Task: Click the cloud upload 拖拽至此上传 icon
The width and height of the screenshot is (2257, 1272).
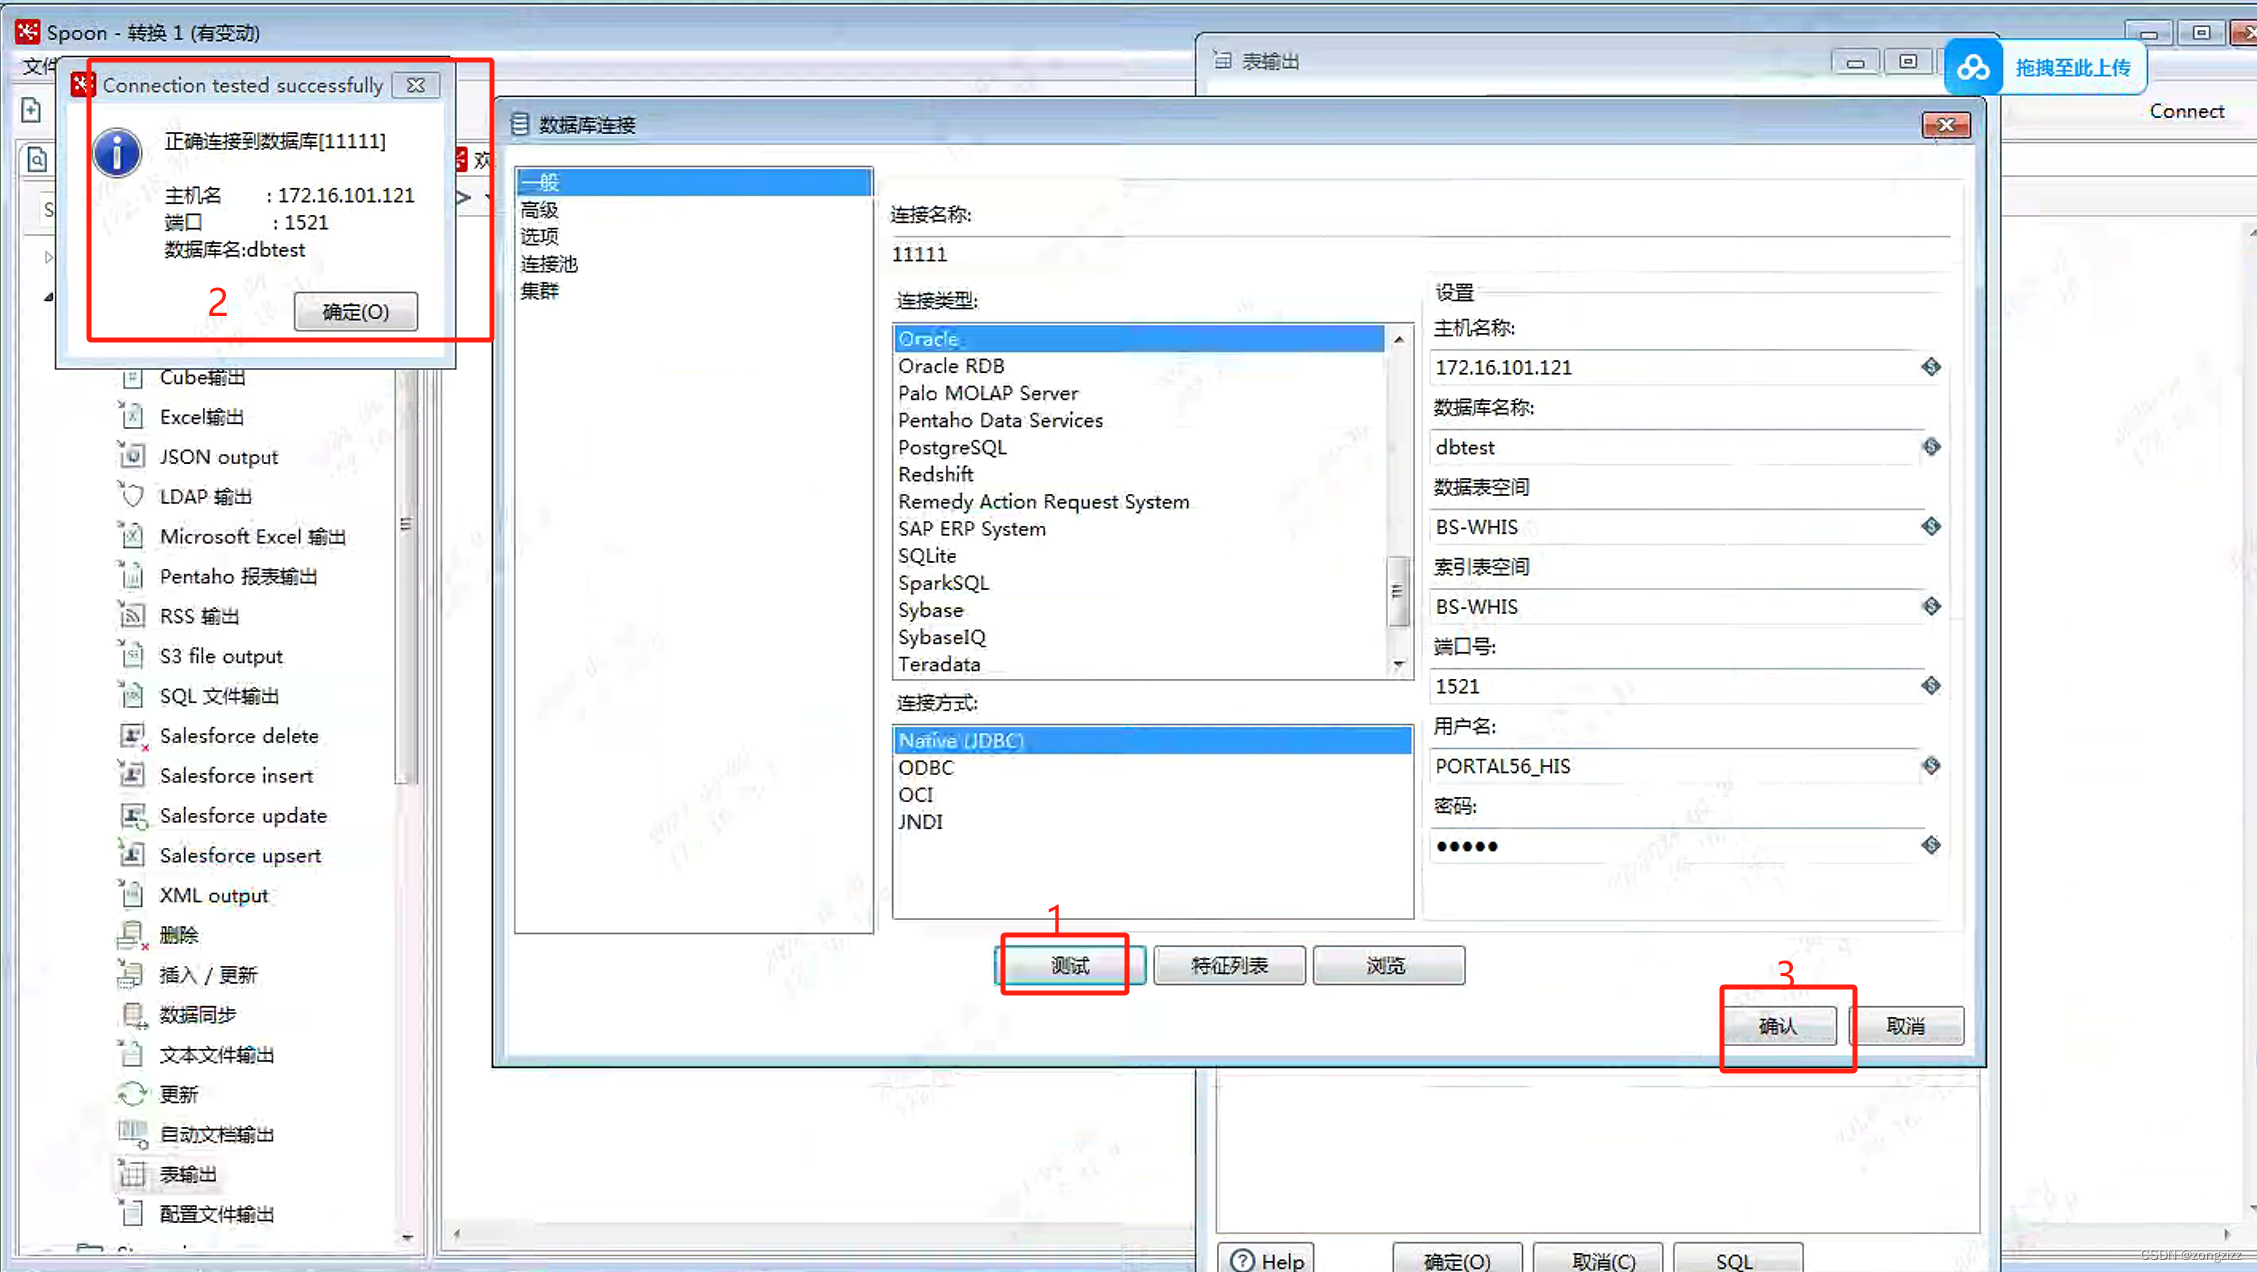Action: coord(1973,68)
